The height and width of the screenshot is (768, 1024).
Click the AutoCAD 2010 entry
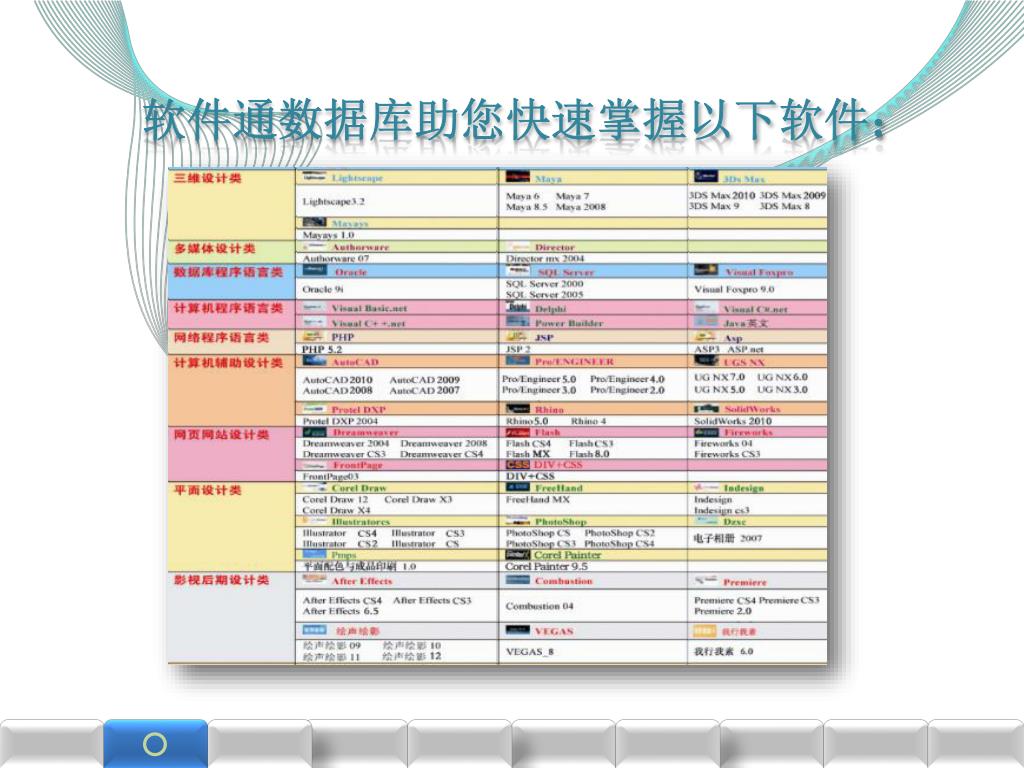pos(338,379)
